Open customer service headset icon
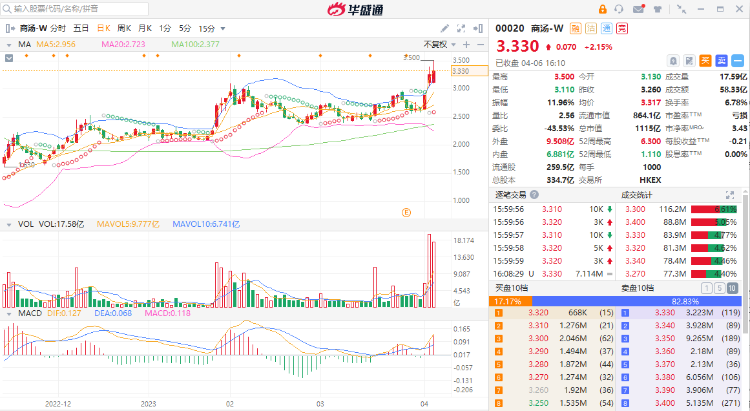The height and width of the screenshot is (411, 750). [617, 10]
